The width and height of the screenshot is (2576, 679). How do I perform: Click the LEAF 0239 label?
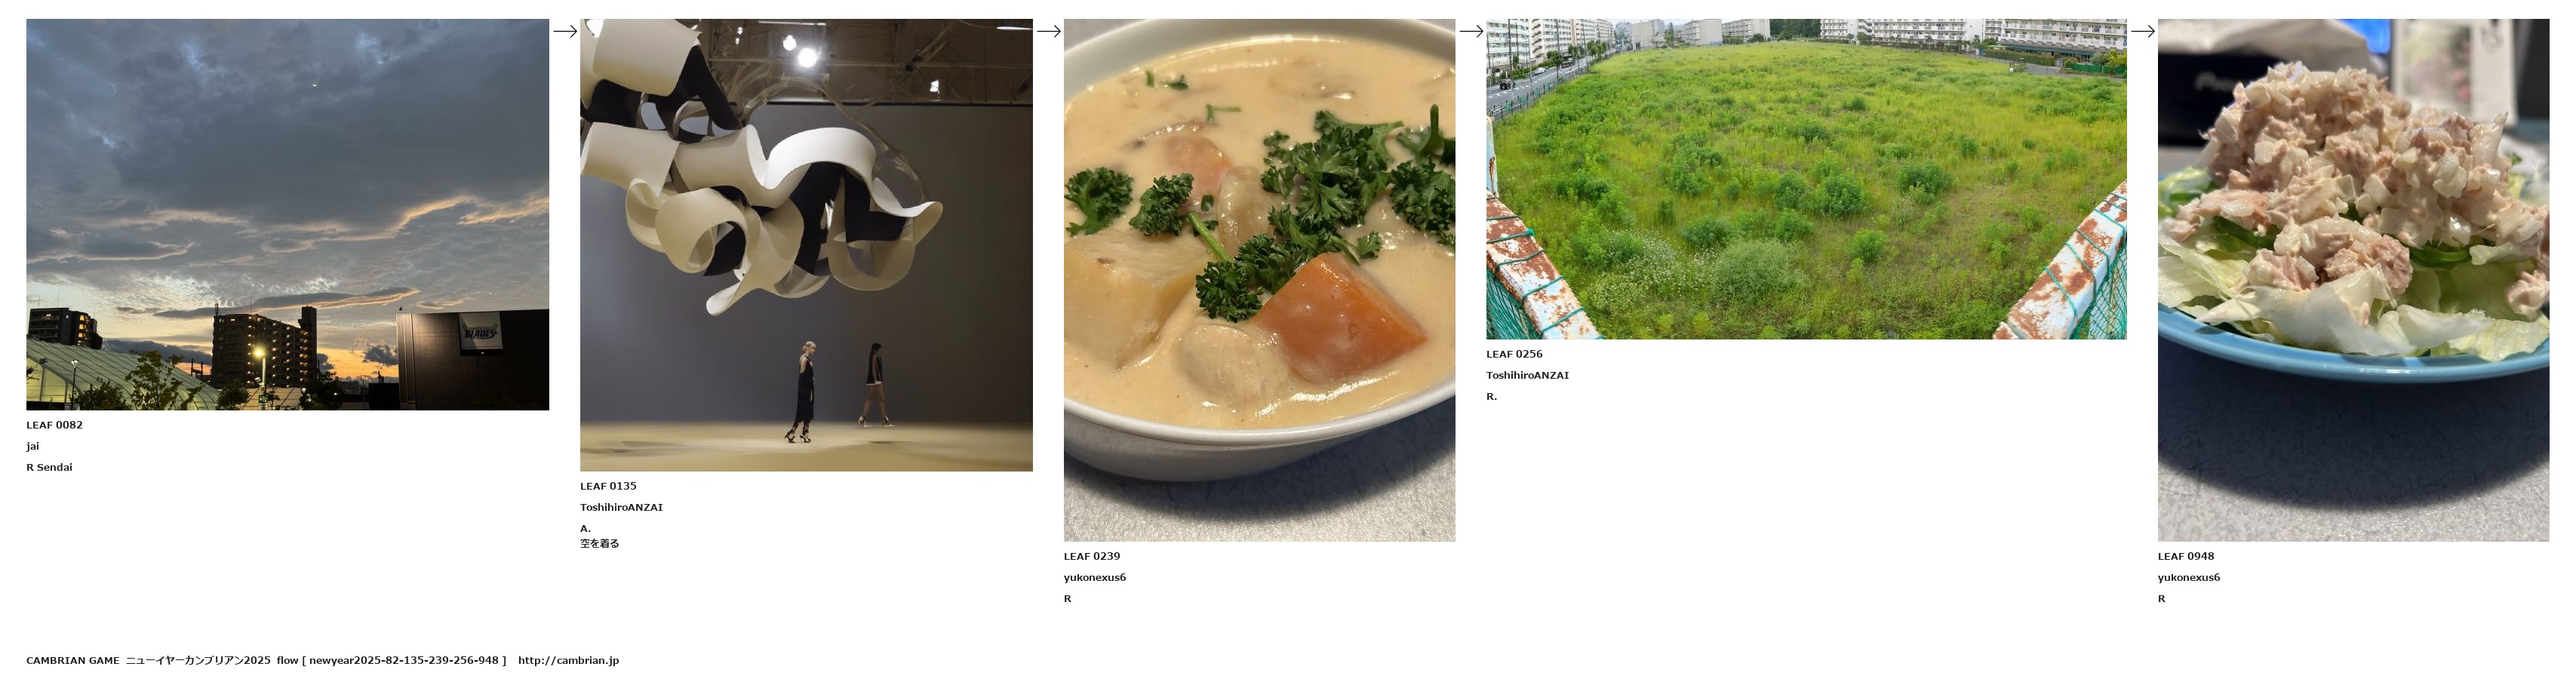[1092, 556]
